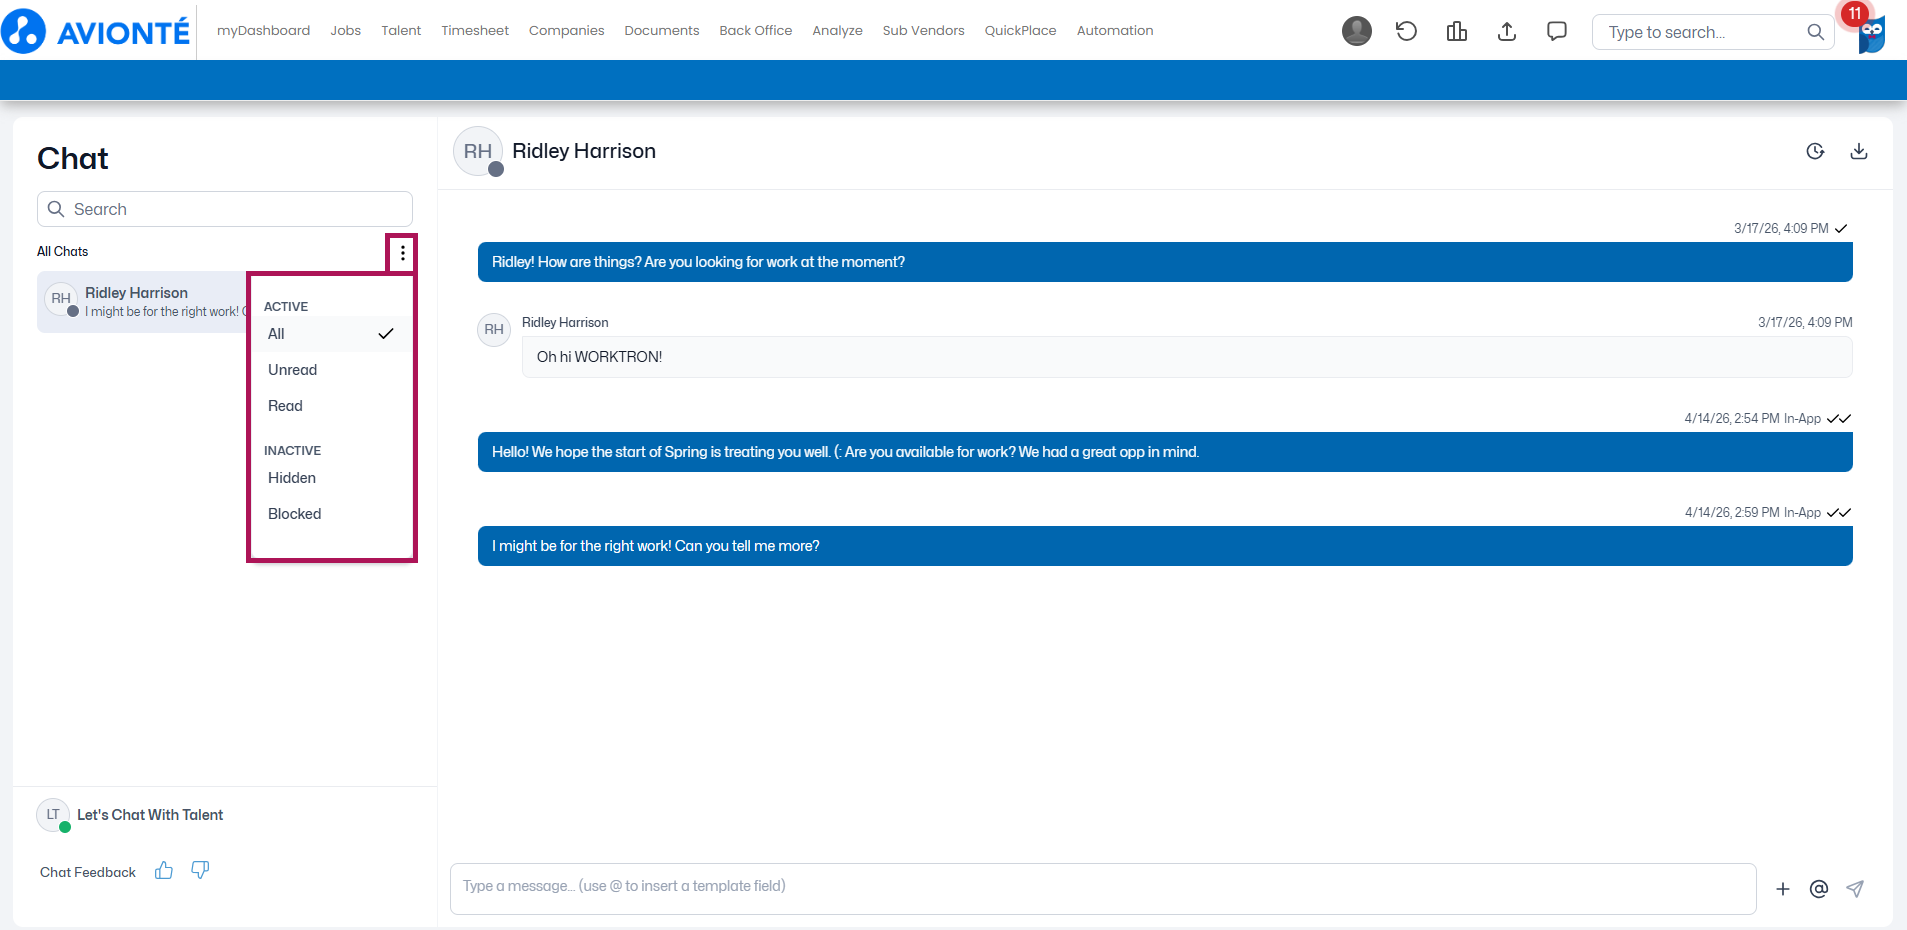Open the Talent menu

click(x=401, y=31)
